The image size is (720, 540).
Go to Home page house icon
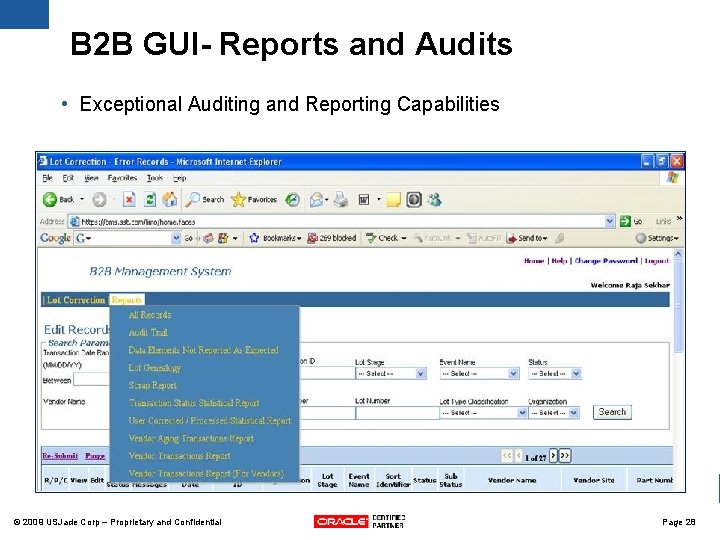[x=169, y=199]
